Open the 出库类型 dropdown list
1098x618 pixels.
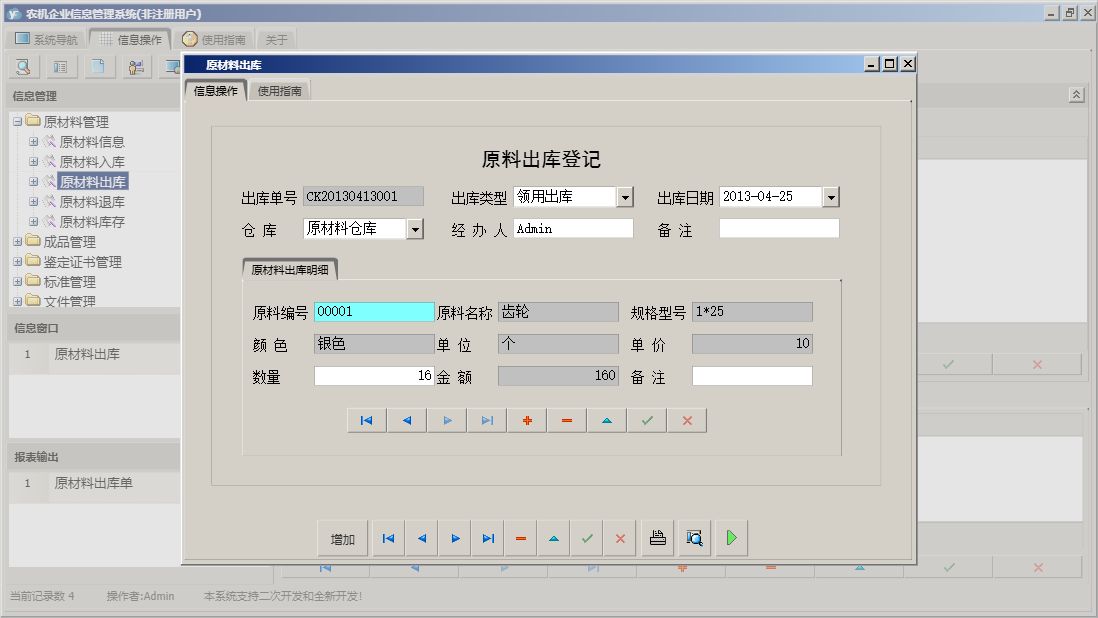coord(627,196)
